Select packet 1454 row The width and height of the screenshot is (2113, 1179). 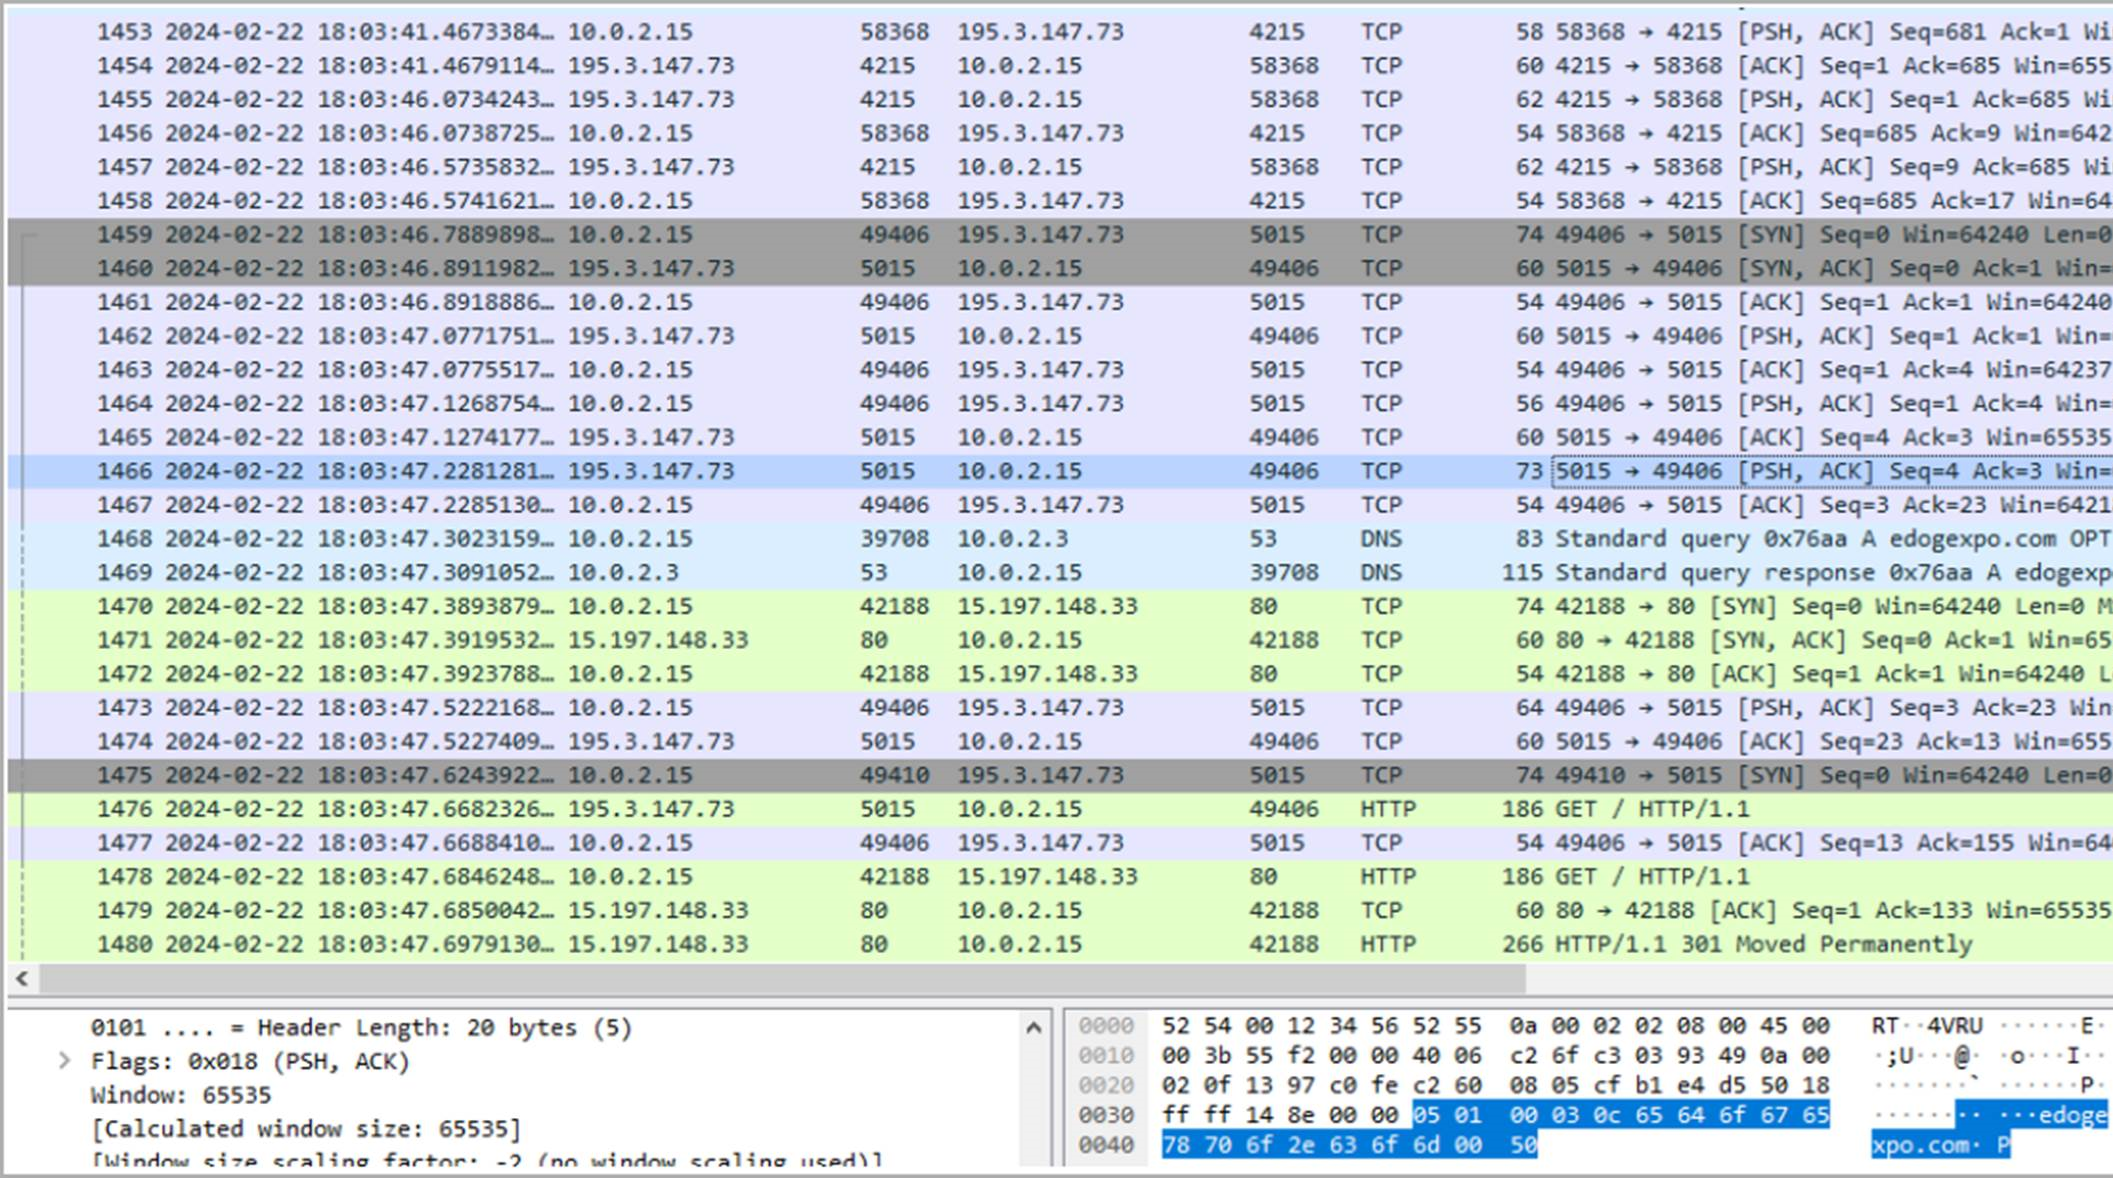[x=1060, y=66]
